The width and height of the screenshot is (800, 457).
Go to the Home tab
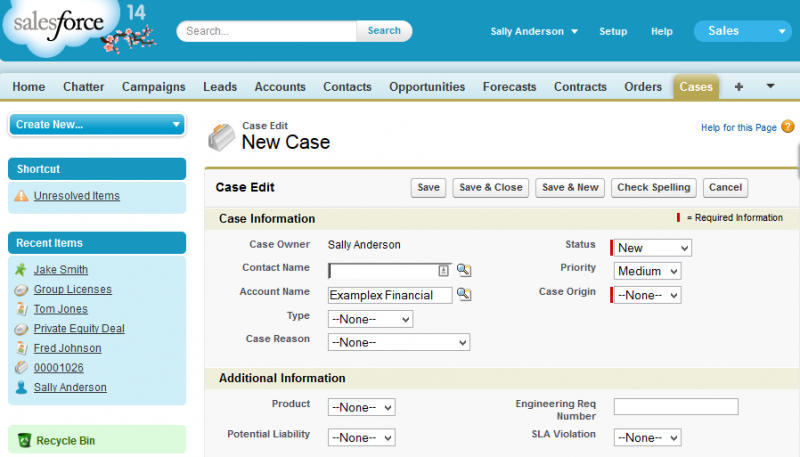coord(29,87)
